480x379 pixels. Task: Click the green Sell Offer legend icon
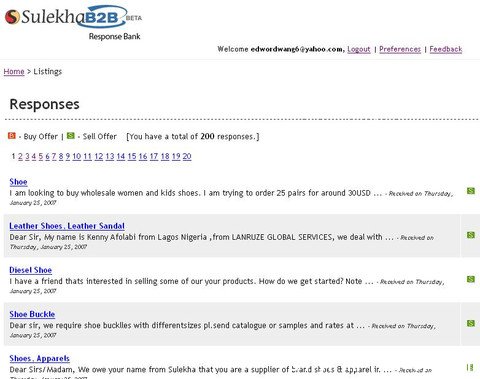[x=71, y=136]
